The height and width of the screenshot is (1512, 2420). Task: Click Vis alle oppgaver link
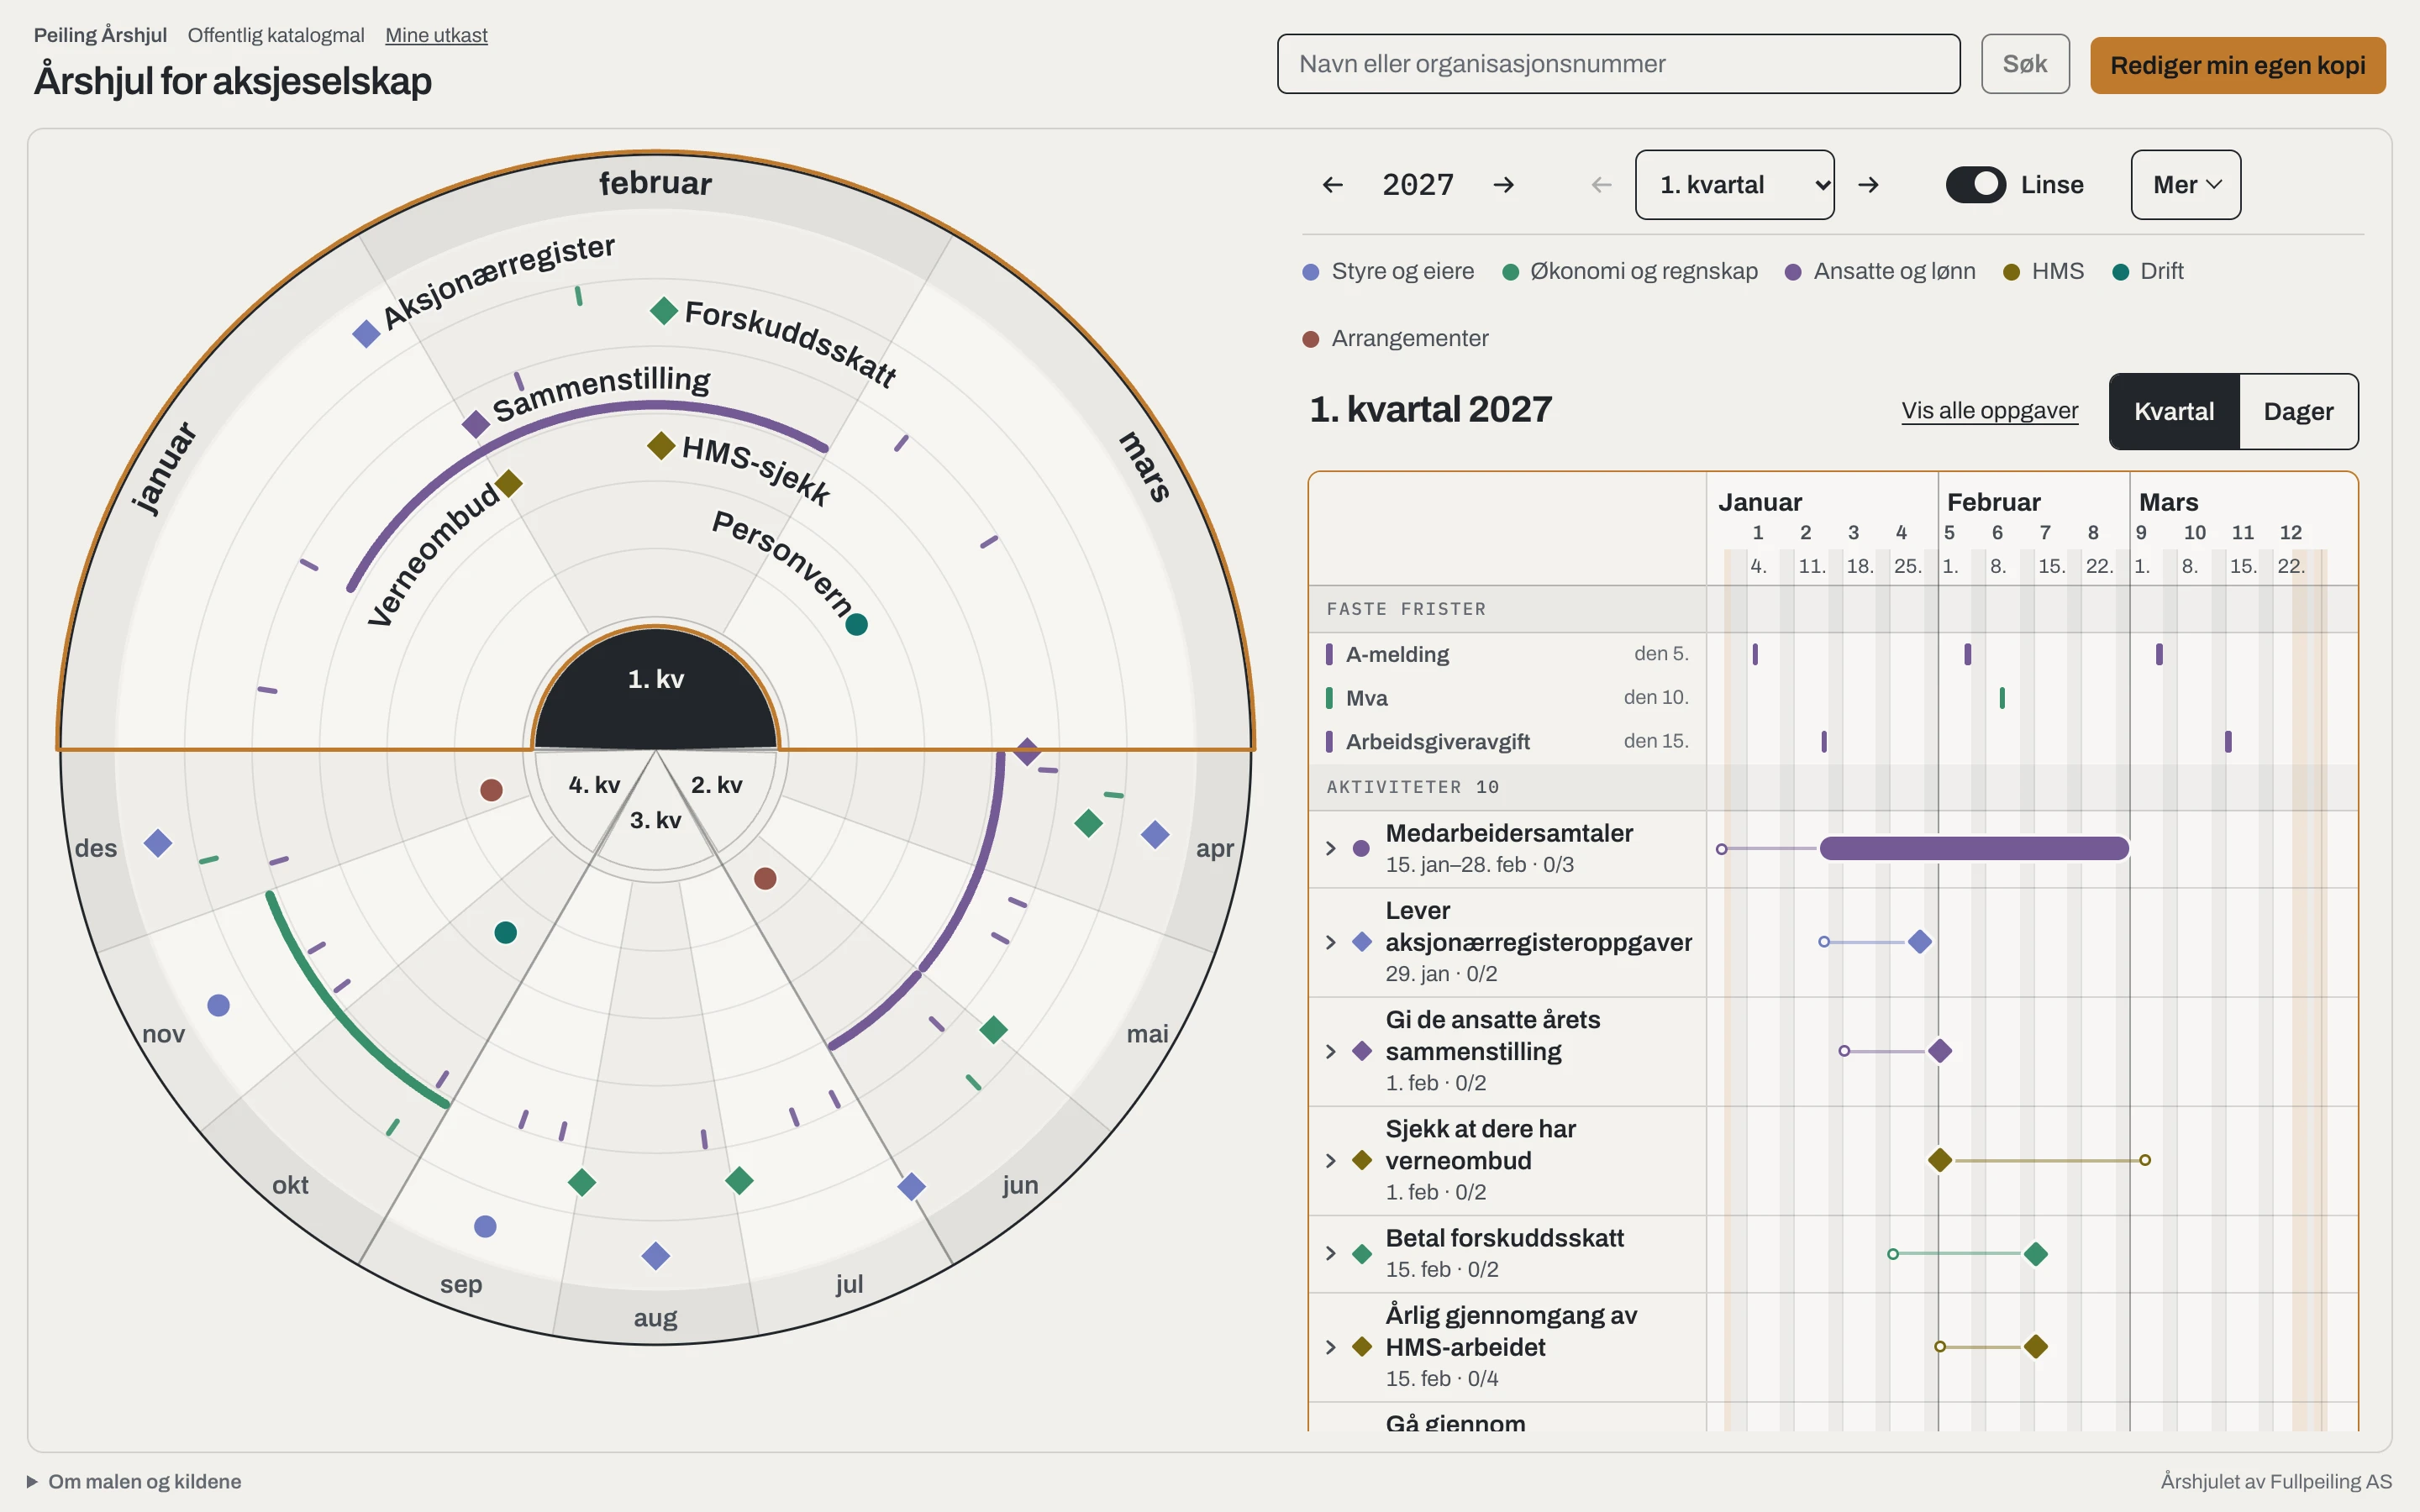[x=1990, y=411]
